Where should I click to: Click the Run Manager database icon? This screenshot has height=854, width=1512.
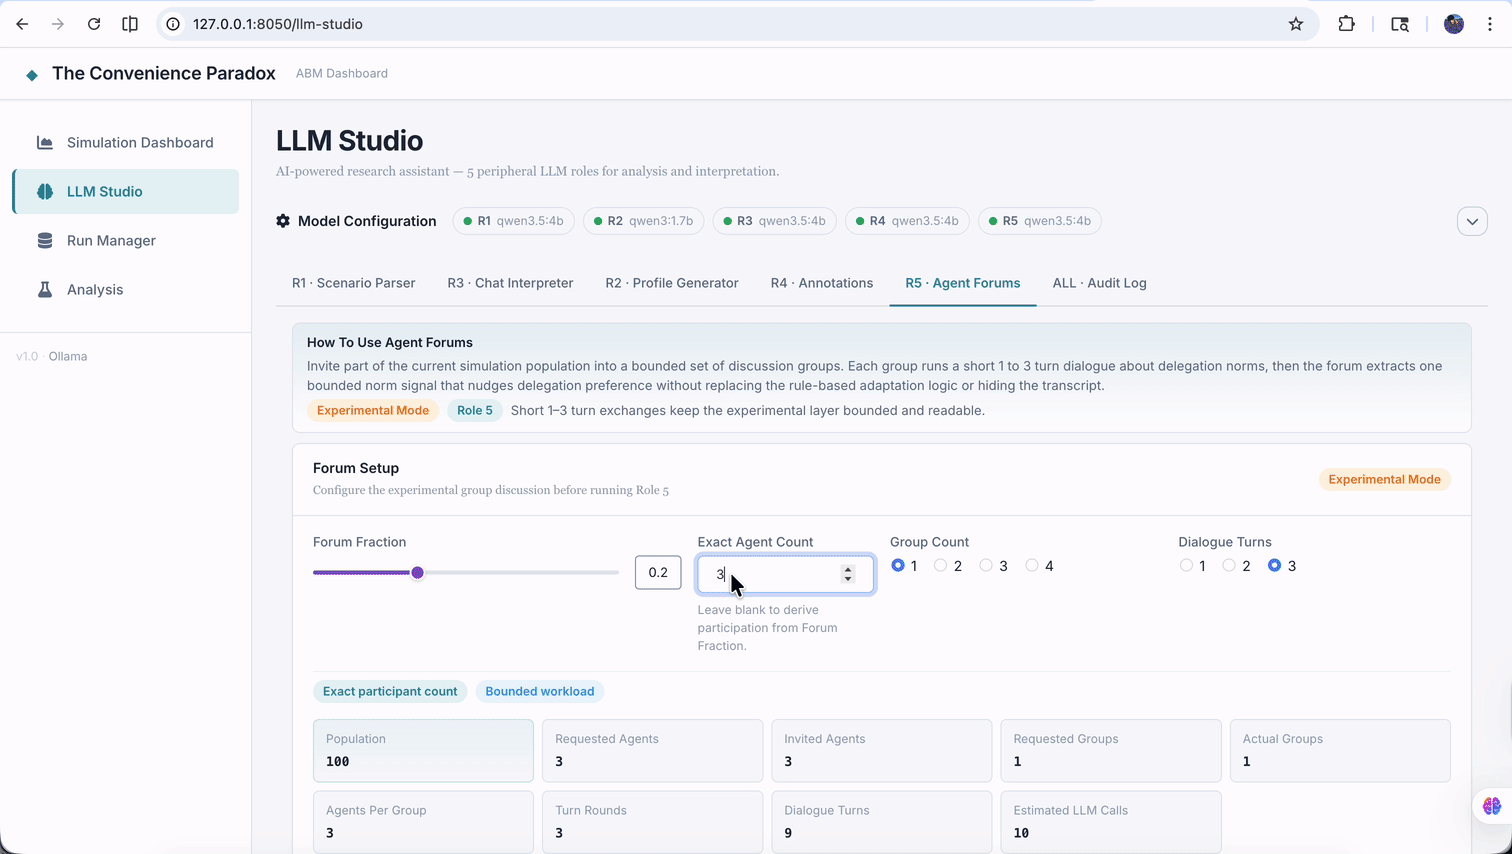pyautogui.click(x=45, y=240)
